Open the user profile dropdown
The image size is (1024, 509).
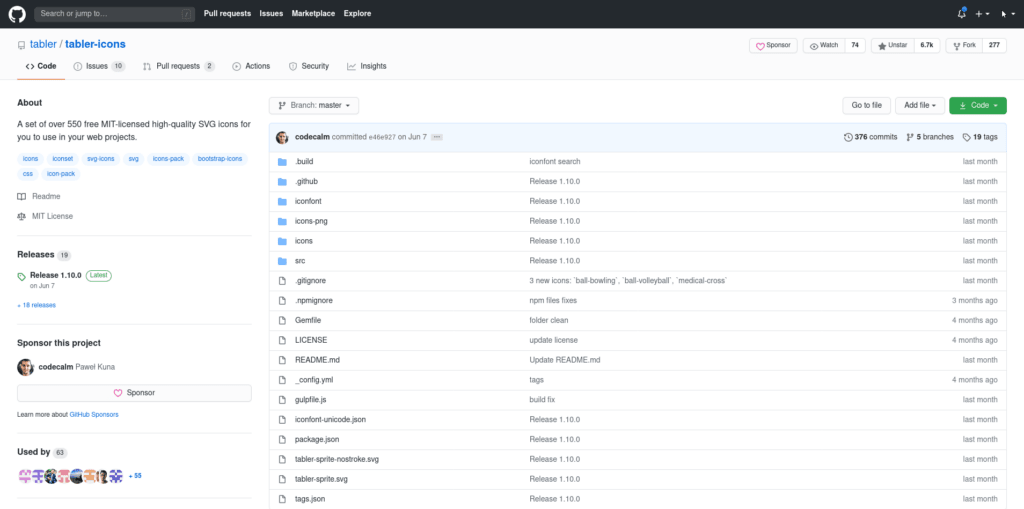1008,14
